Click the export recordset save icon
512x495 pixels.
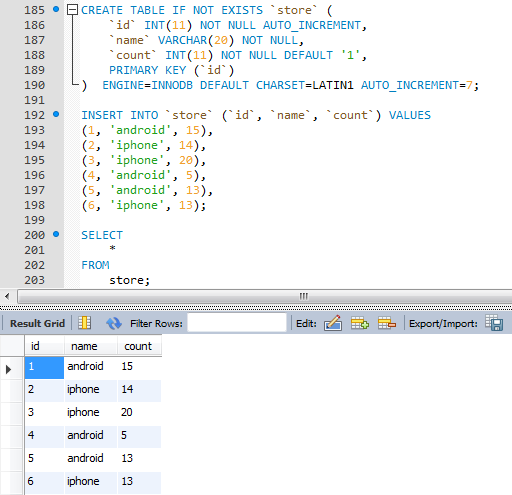click(494, 323)
